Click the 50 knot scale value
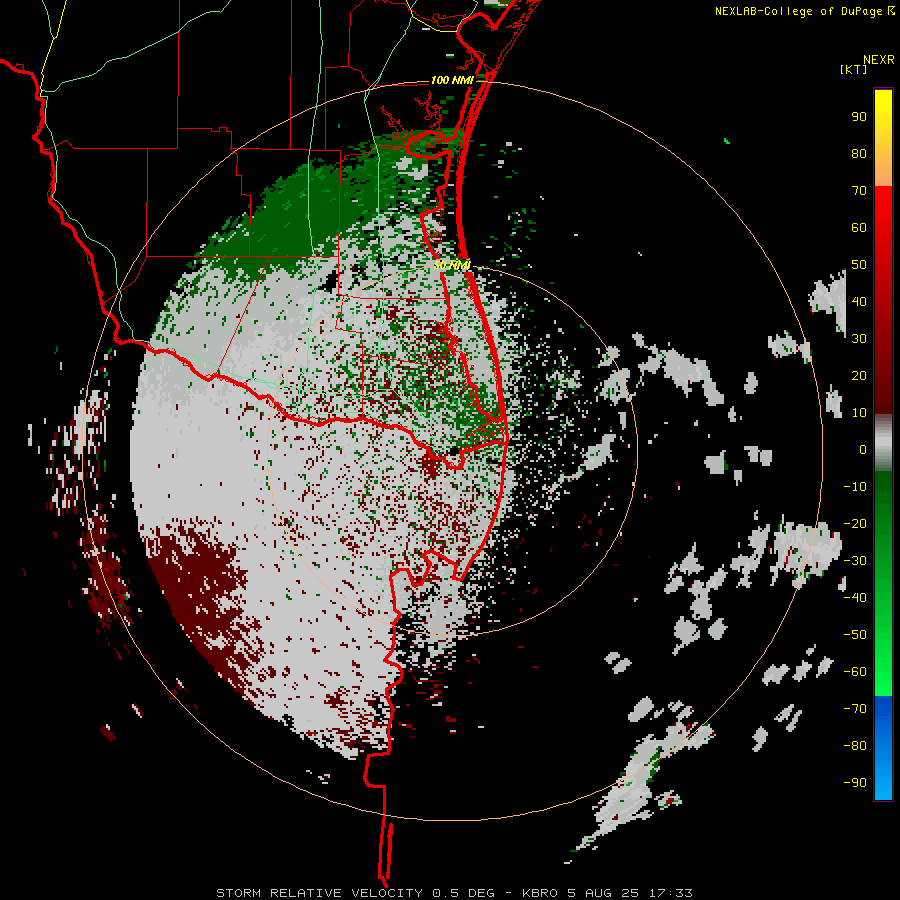 [x=859, y=265]
